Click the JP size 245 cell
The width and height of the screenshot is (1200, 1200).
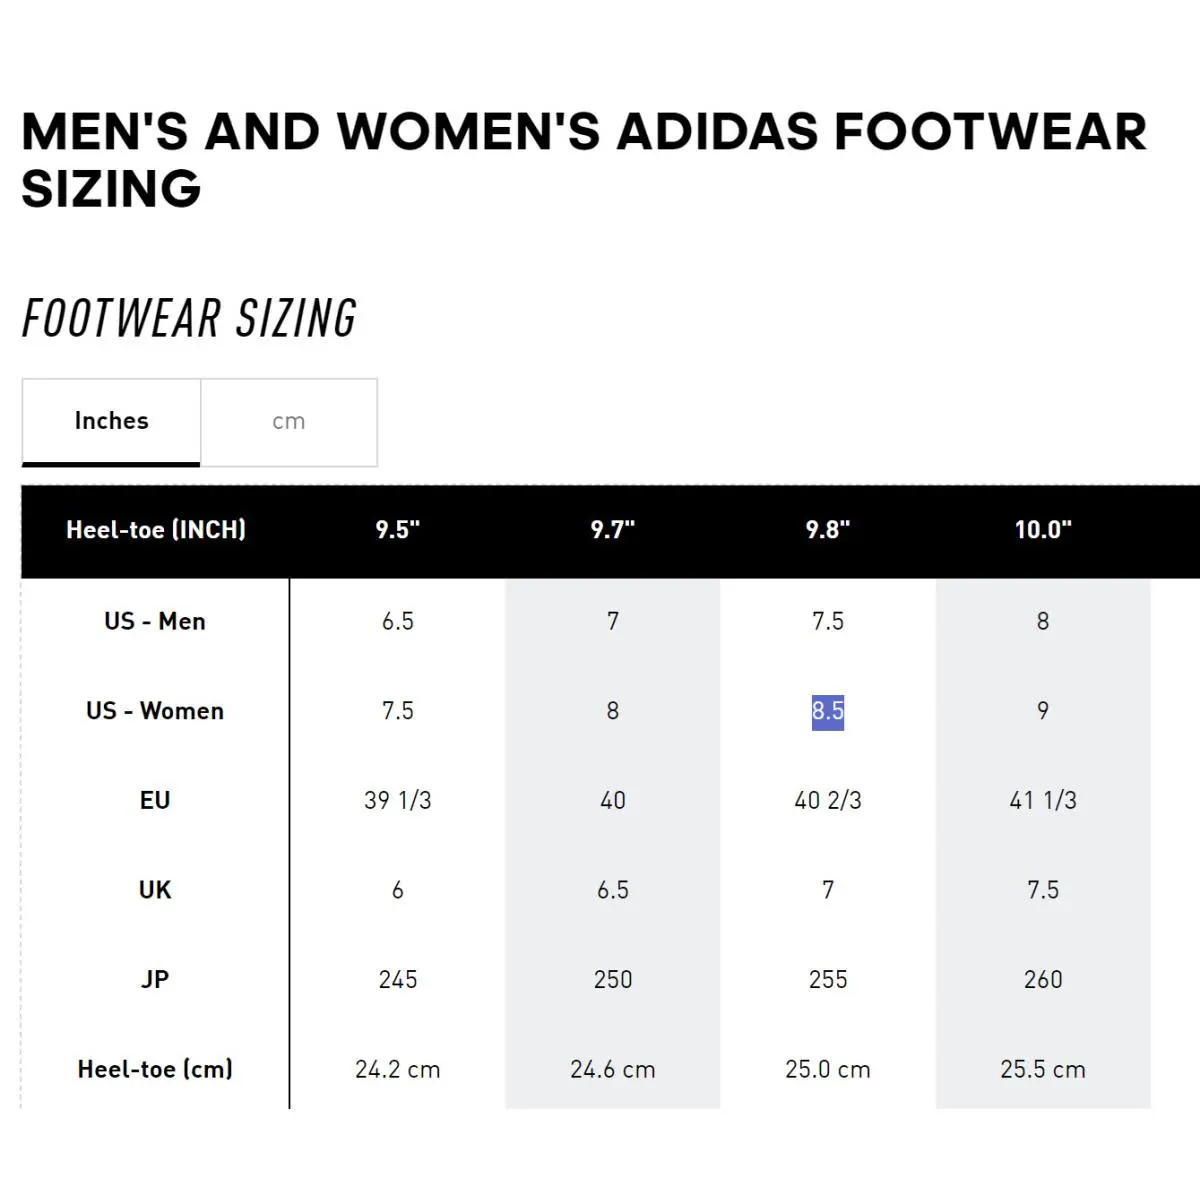point(398,979)
